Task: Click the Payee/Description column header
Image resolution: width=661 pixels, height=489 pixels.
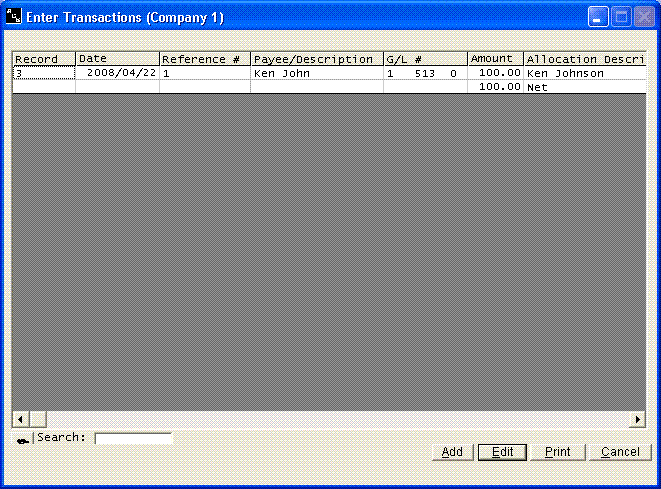Action: [316, 59]
